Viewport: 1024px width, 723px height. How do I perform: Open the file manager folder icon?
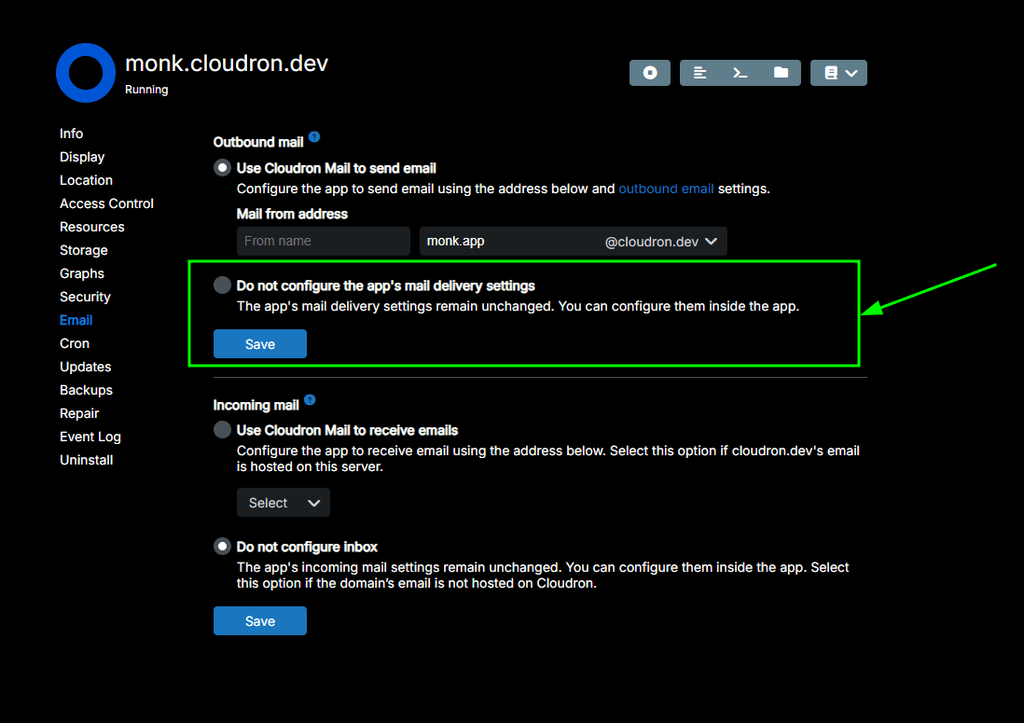[x=781, y=73]
